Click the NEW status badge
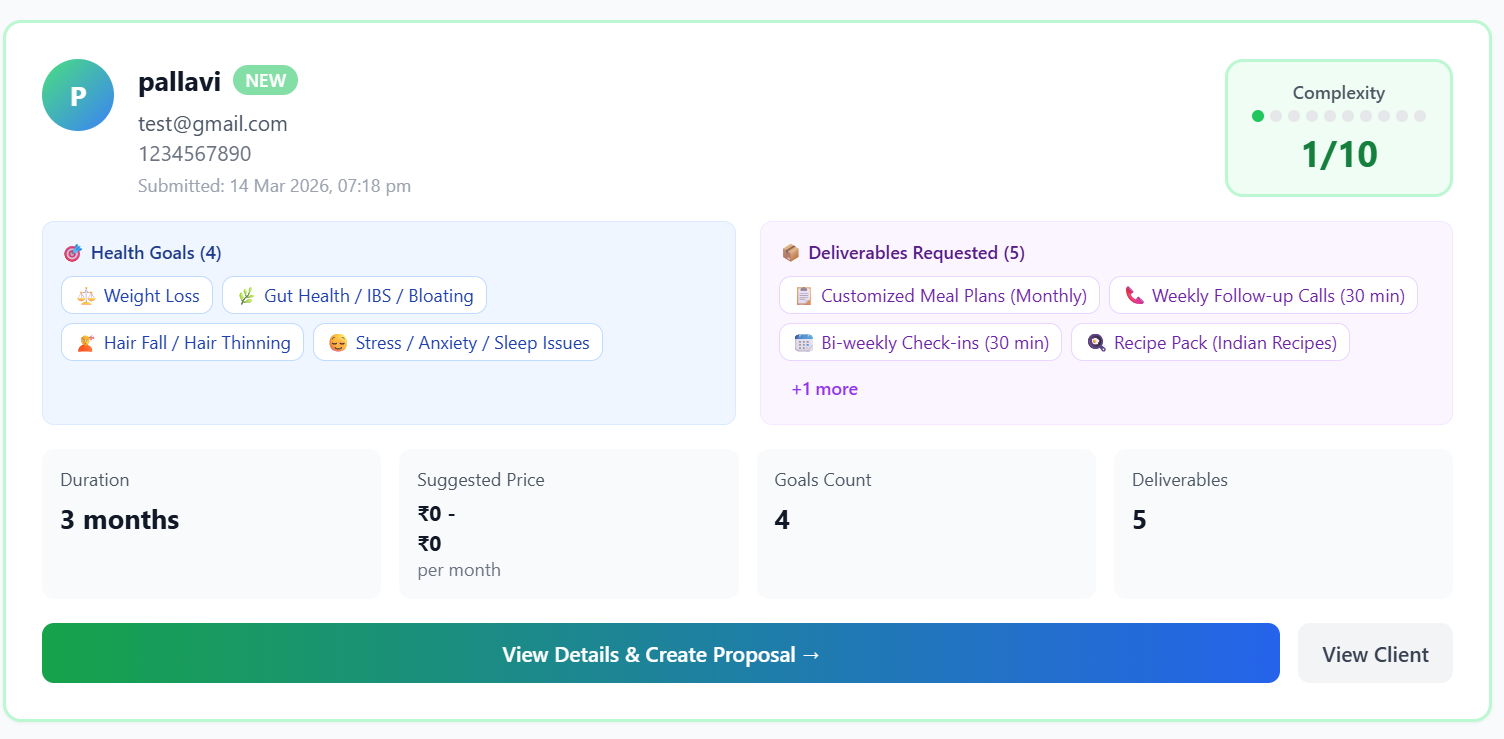The height and width of the screenshot is (739, 1504). tap(265, 81)
